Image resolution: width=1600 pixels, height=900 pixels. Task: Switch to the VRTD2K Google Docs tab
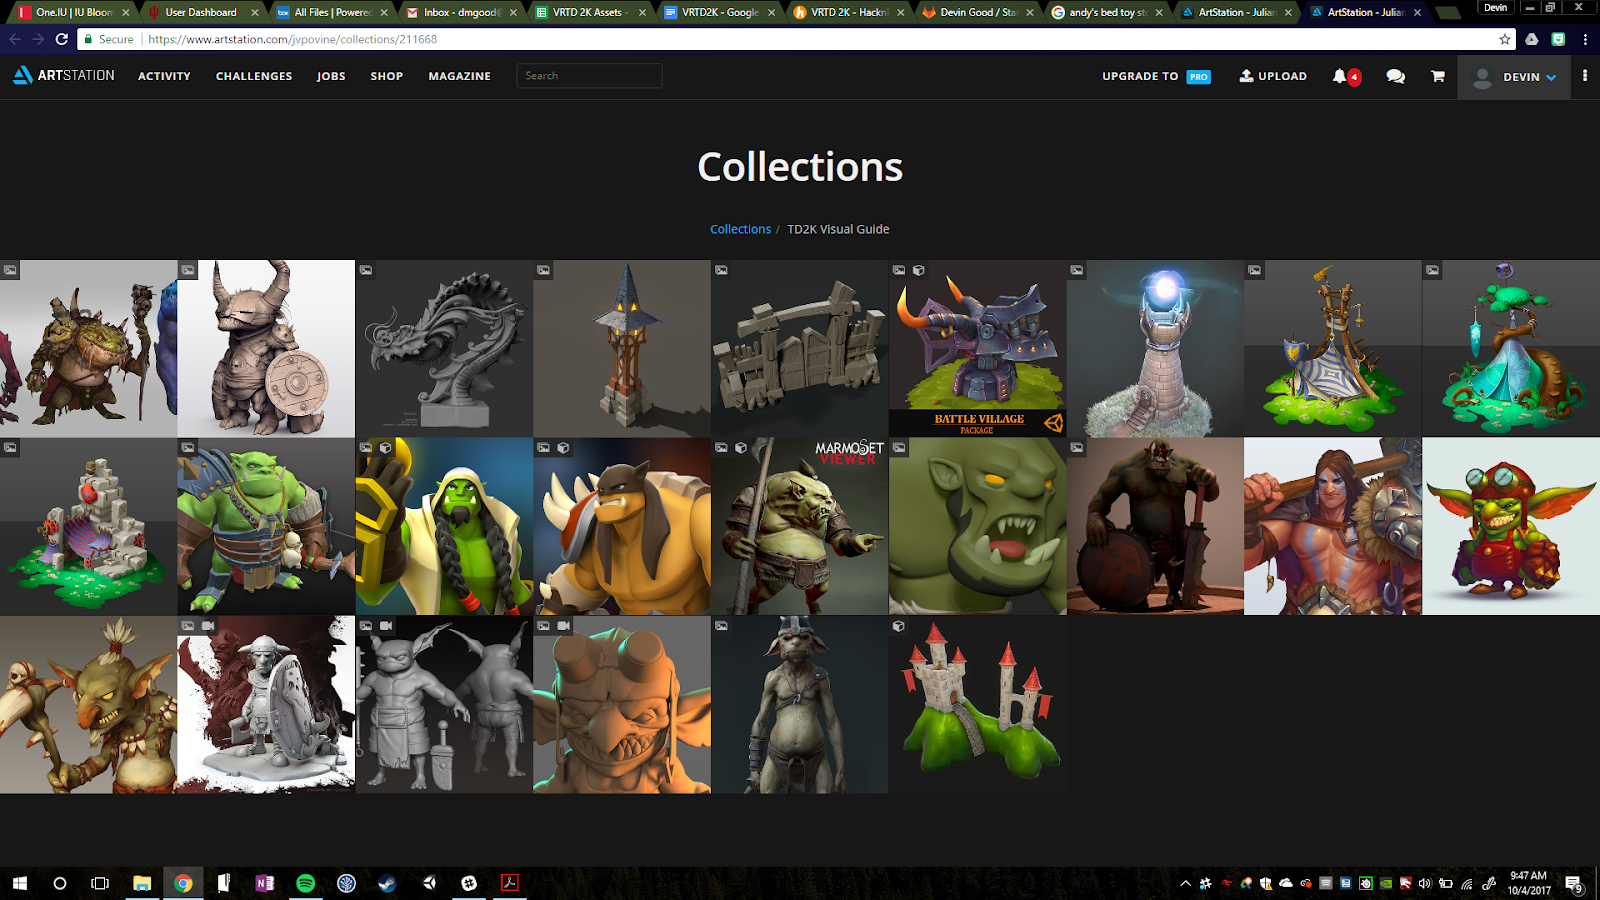click(719, 12)
